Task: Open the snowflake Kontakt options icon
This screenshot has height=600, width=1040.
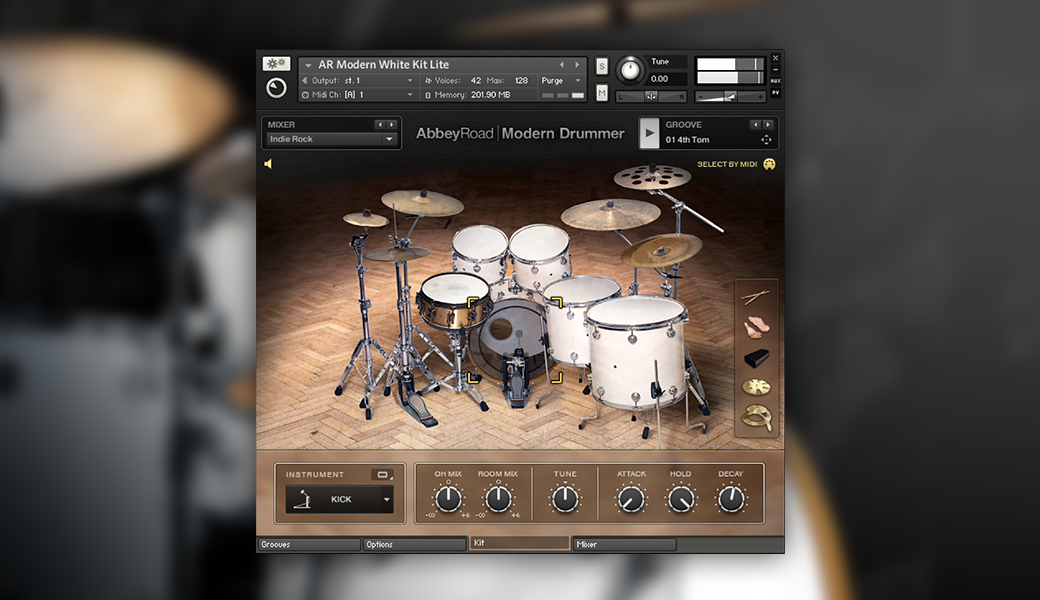Action: coord(276,64)
